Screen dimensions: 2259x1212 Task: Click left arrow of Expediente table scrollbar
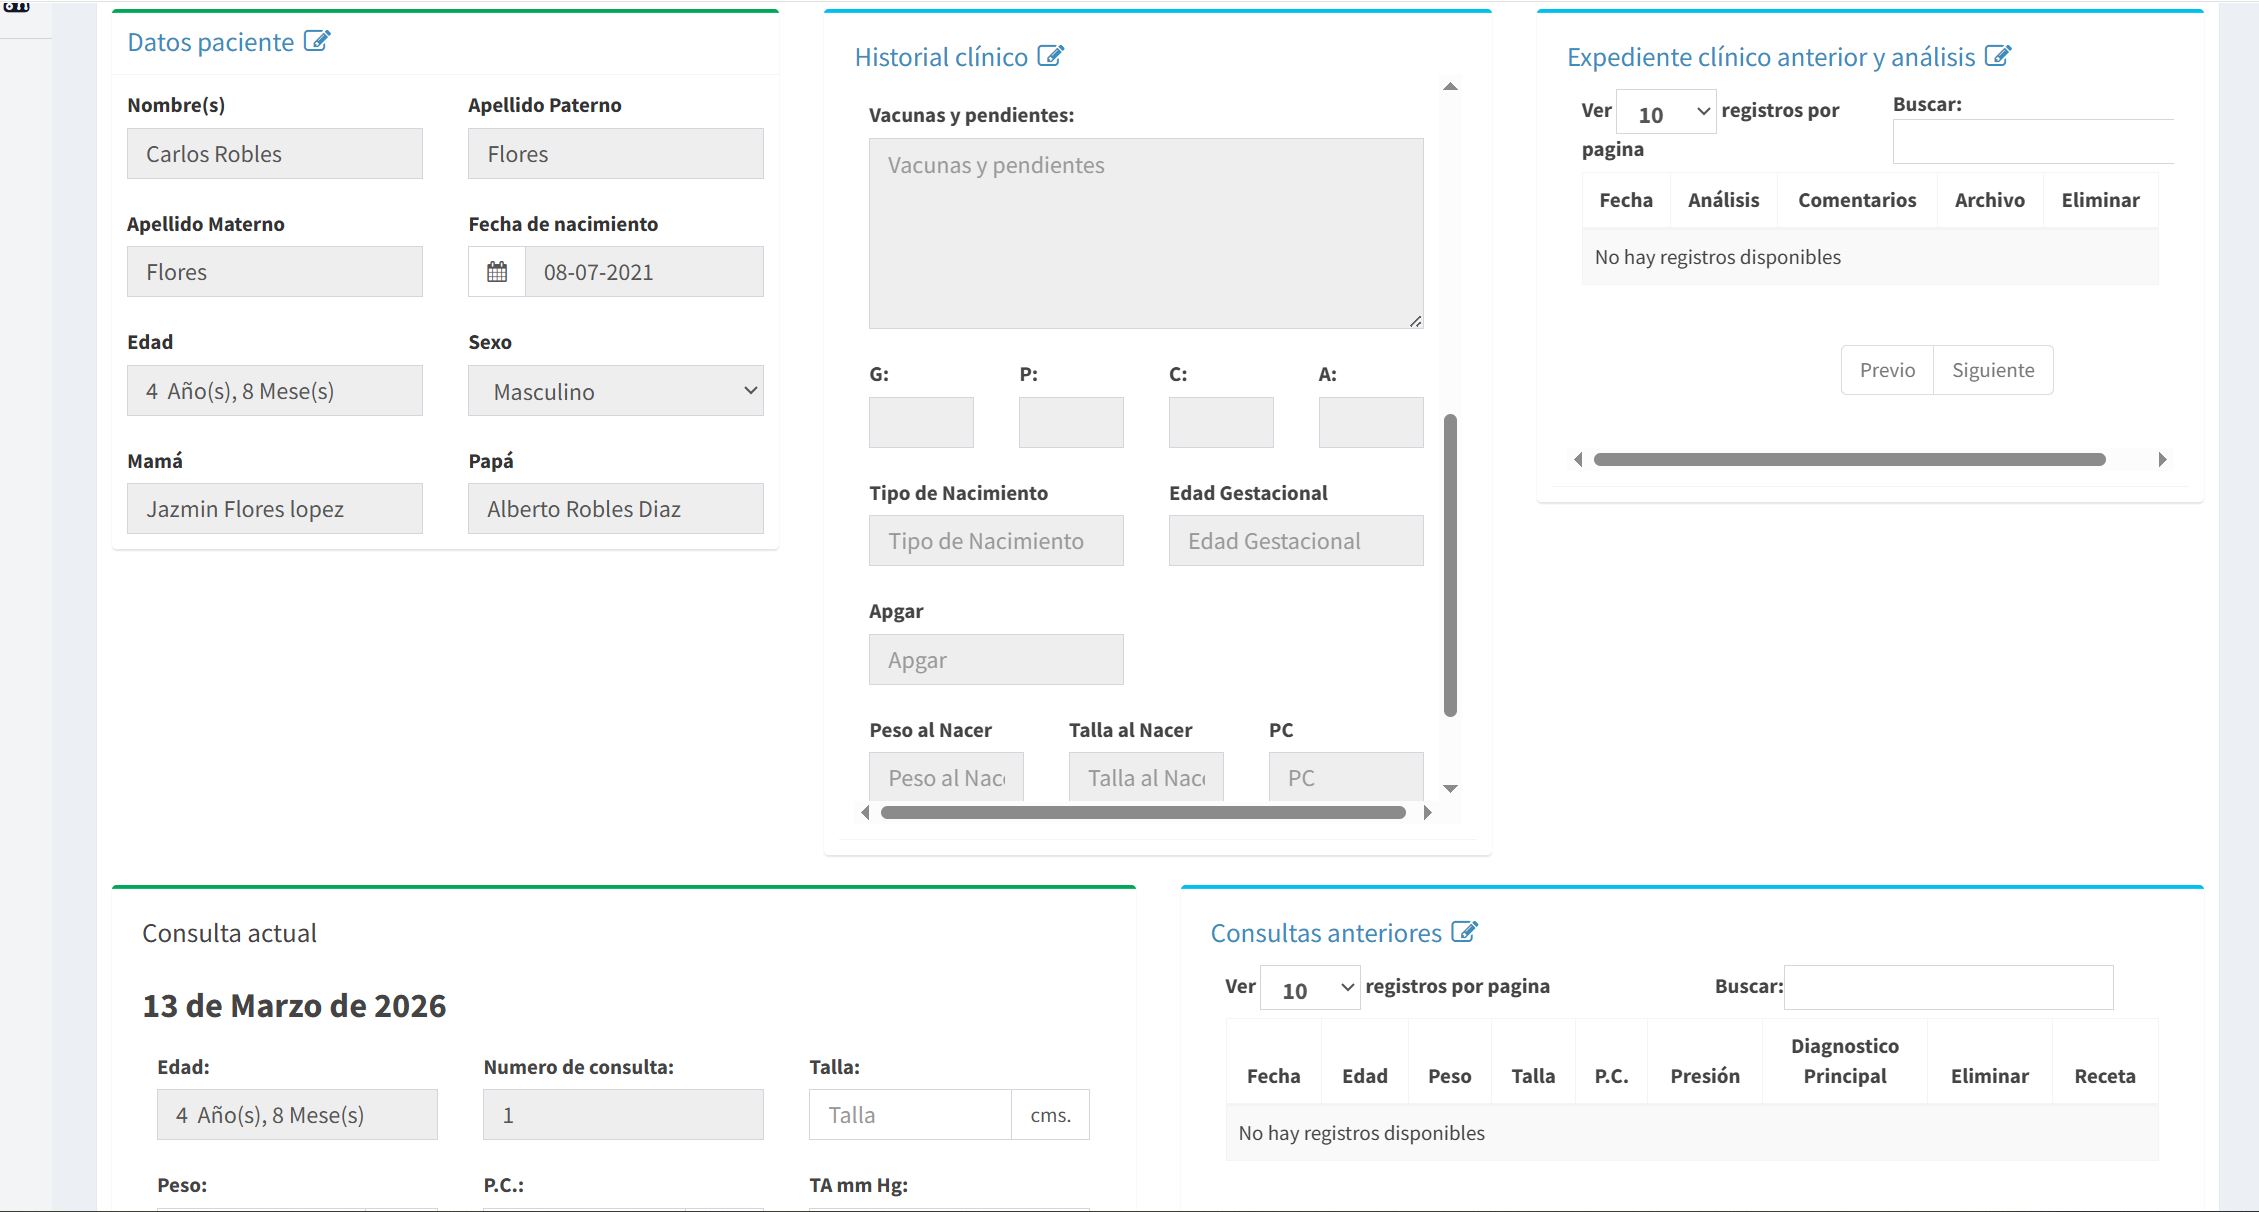pyautogui.click(x=1578, y=459)
